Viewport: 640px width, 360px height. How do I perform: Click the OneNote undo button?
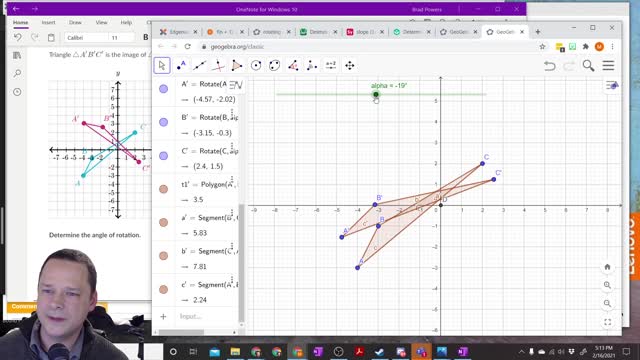point(18,38)
